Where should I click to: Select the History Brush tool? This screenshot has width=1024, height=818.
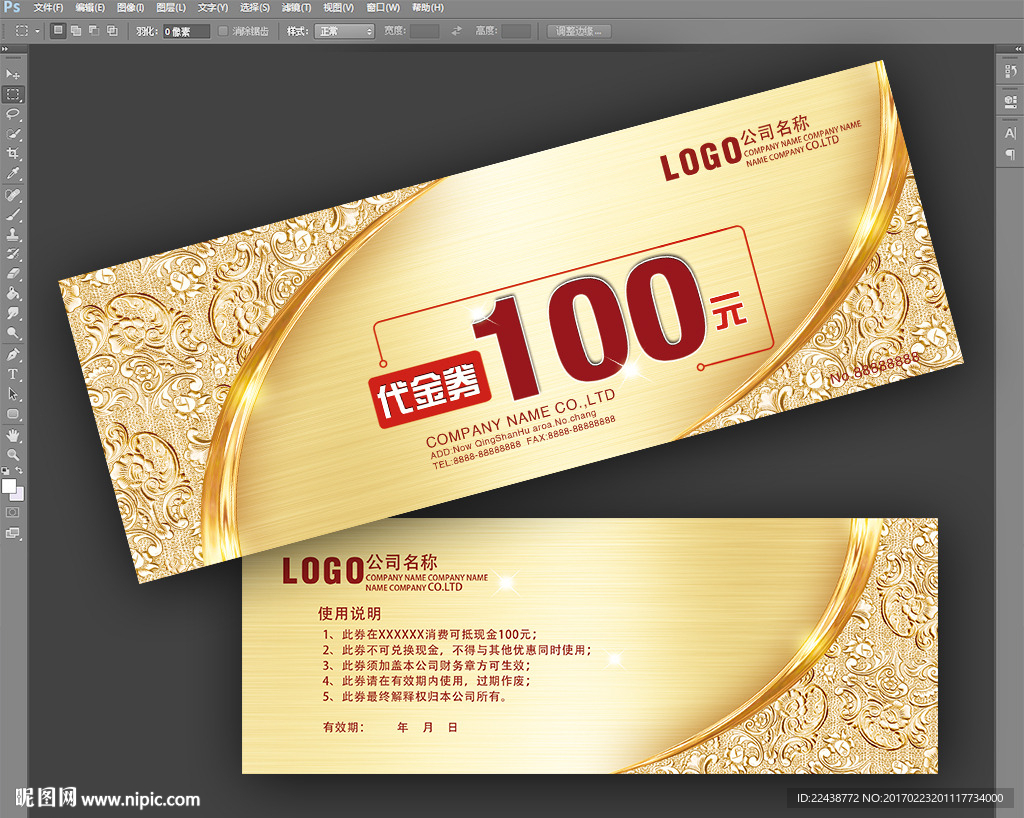[12, 254]
